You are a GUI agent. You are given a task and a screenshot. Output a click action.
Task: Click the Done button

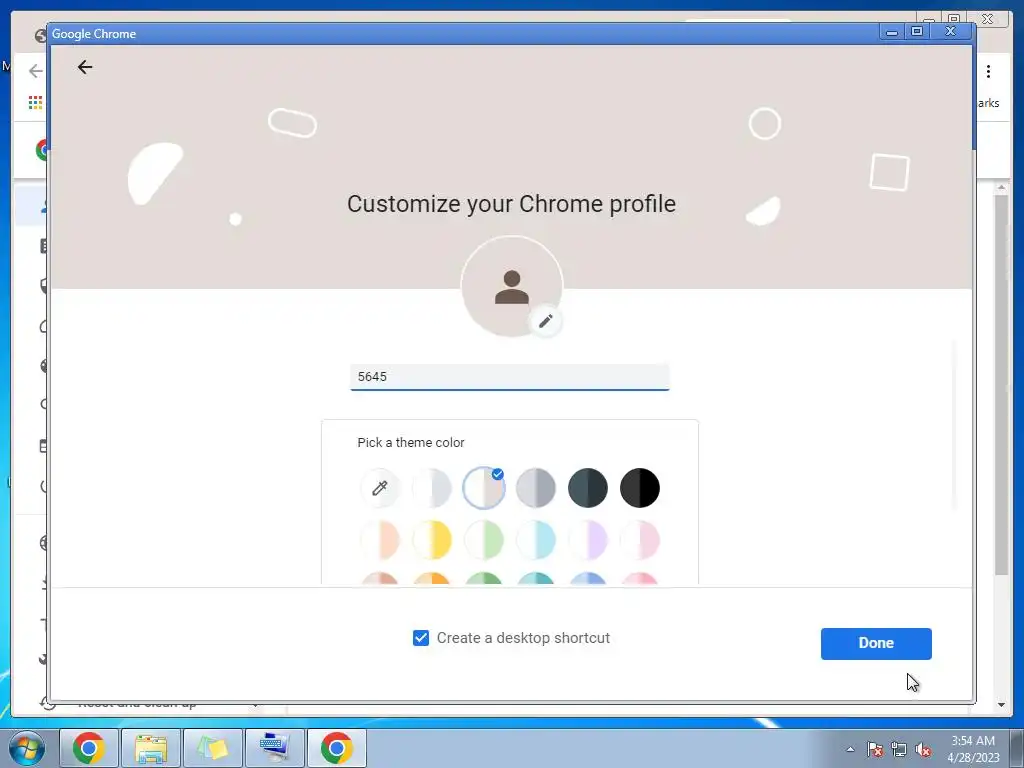coord(876,643)
